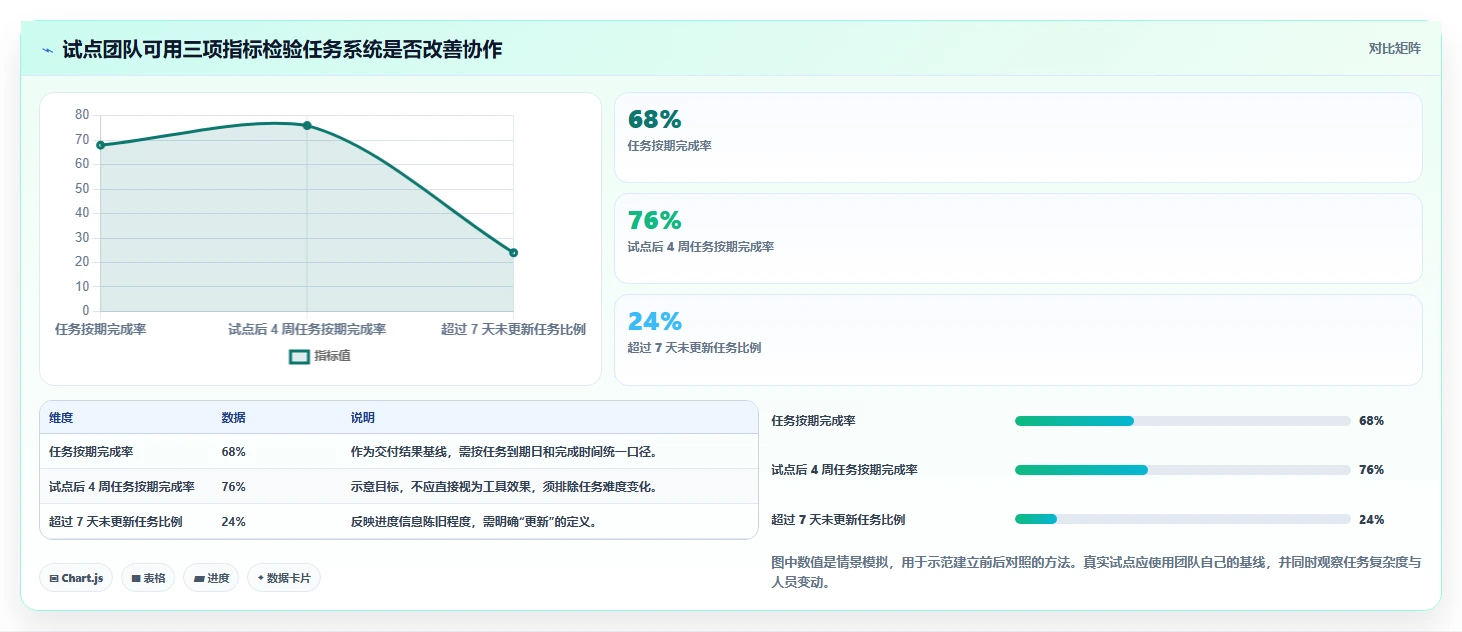Click the 68% cell in the table
1462x632 pixels.
click(x=233, y=452)
